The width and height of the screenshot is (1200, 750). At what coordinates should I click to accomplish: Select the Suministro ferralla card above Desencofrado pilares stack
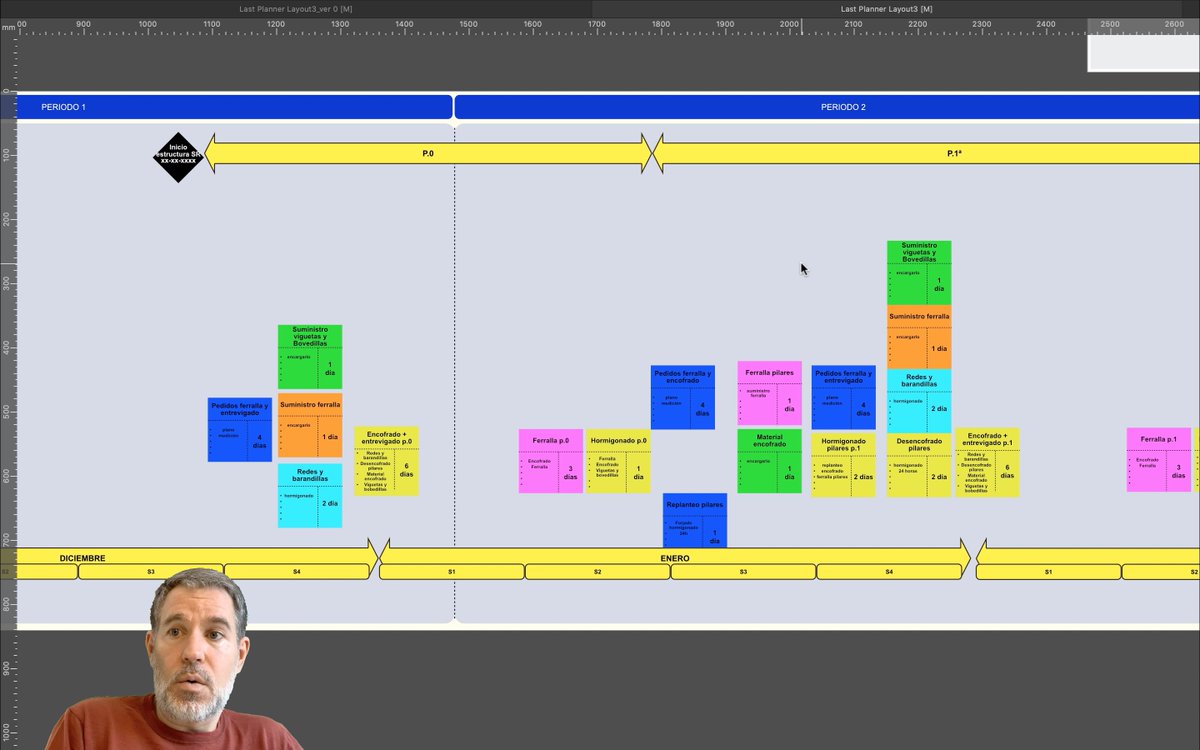pos(919,338)
